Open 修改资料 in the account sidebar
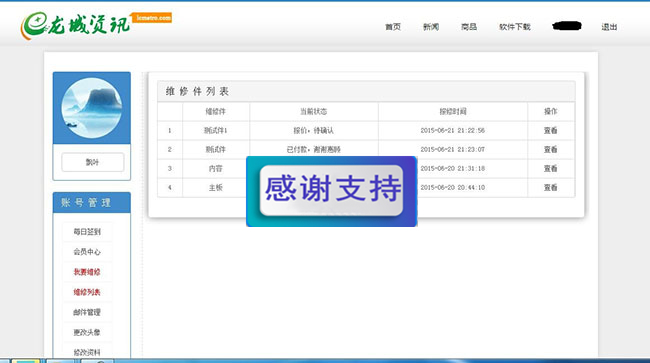Image resolution: width=650 pixels, height=363 pixels. tap(87, 352)
